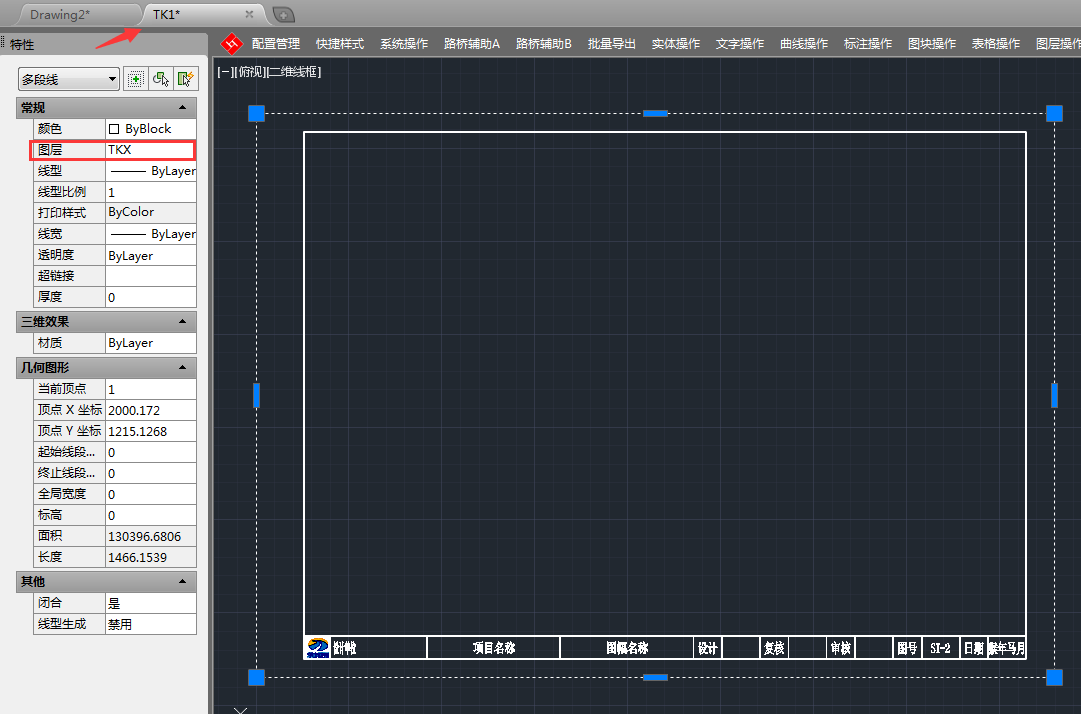
Task: Collapse the 常规 section
Action: click(x=182, y=108)
